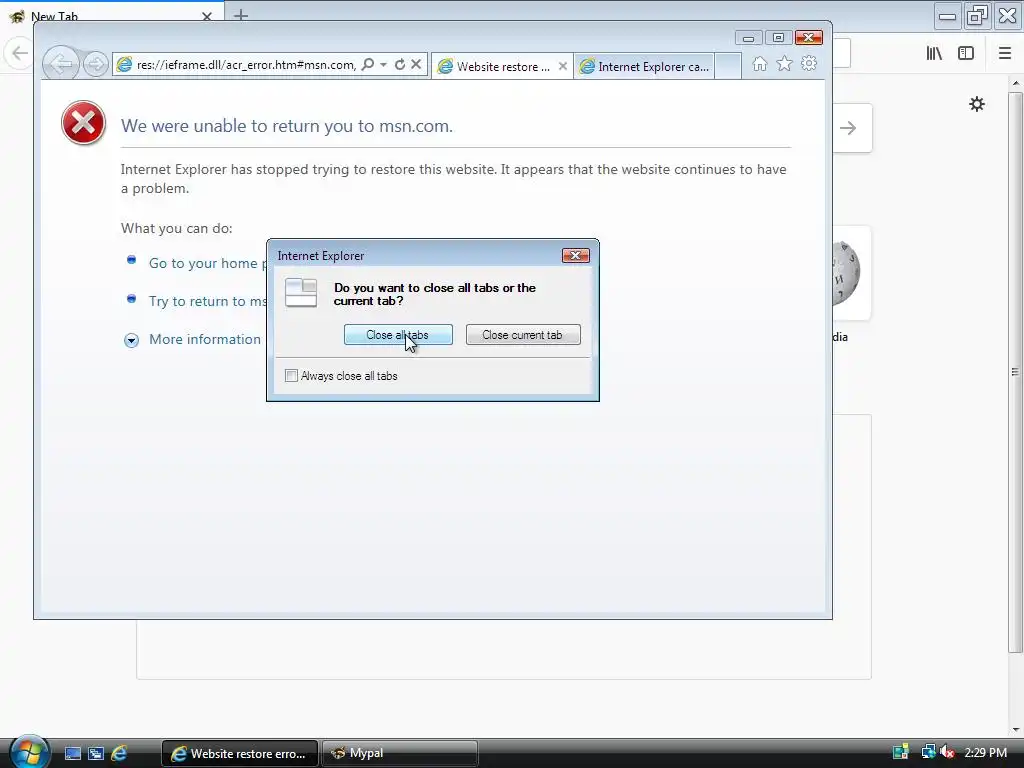Close the Internet Explorer window
The image size is (1024, 768).
coord(808,38)
